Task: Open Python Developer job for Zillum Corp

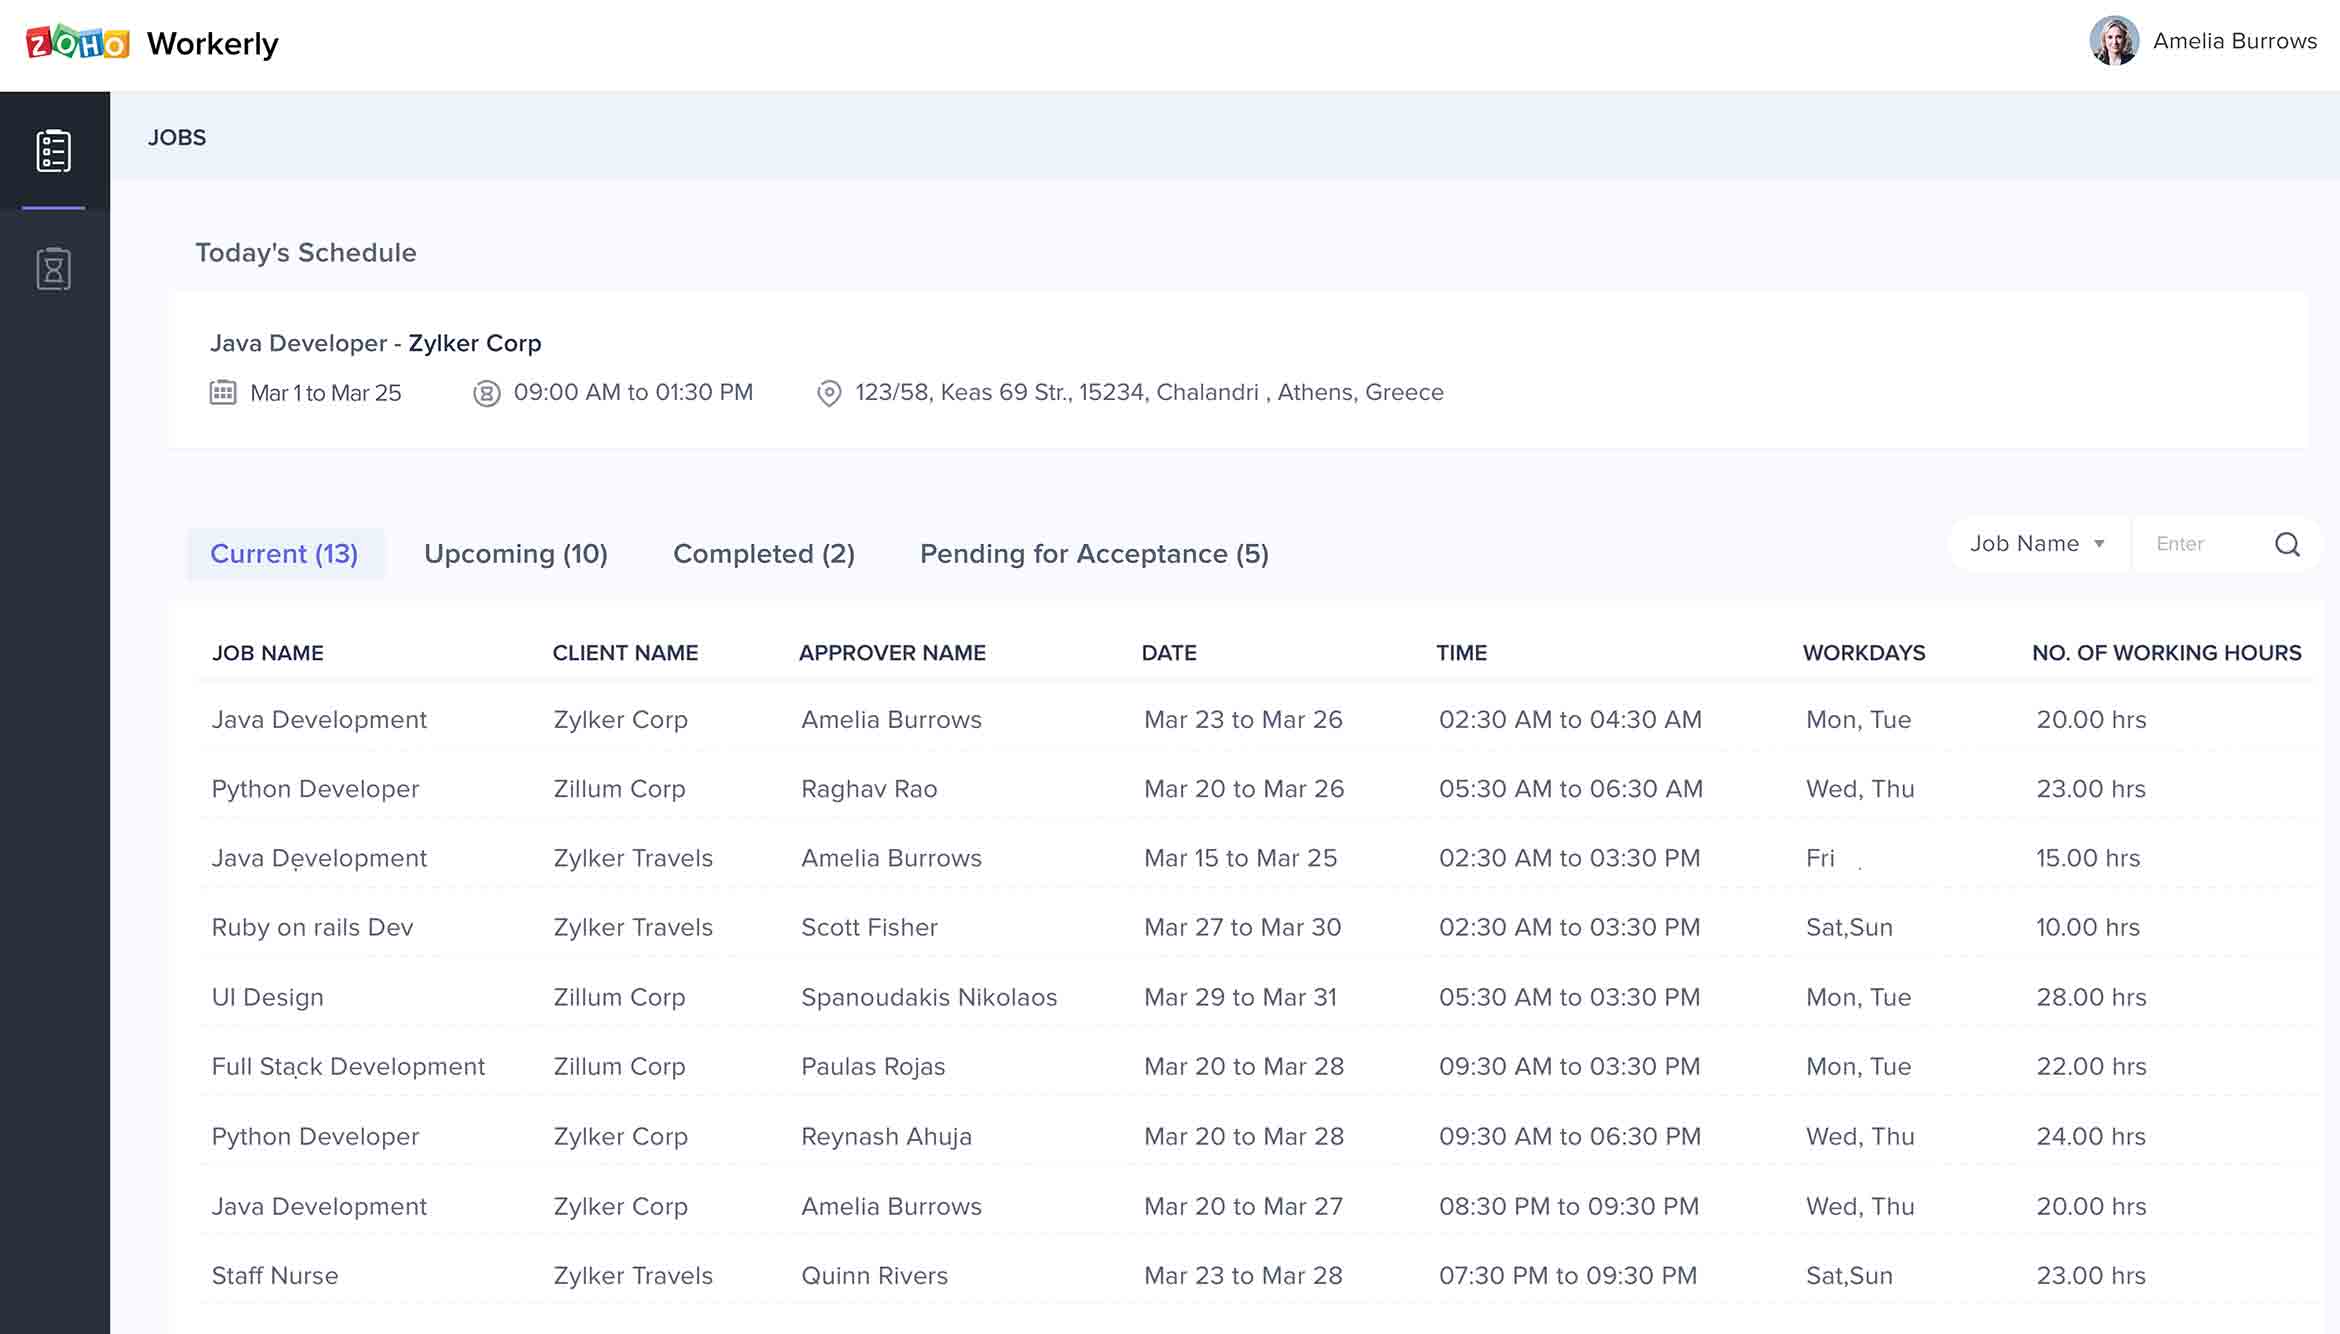Action: tap(315, 789)
